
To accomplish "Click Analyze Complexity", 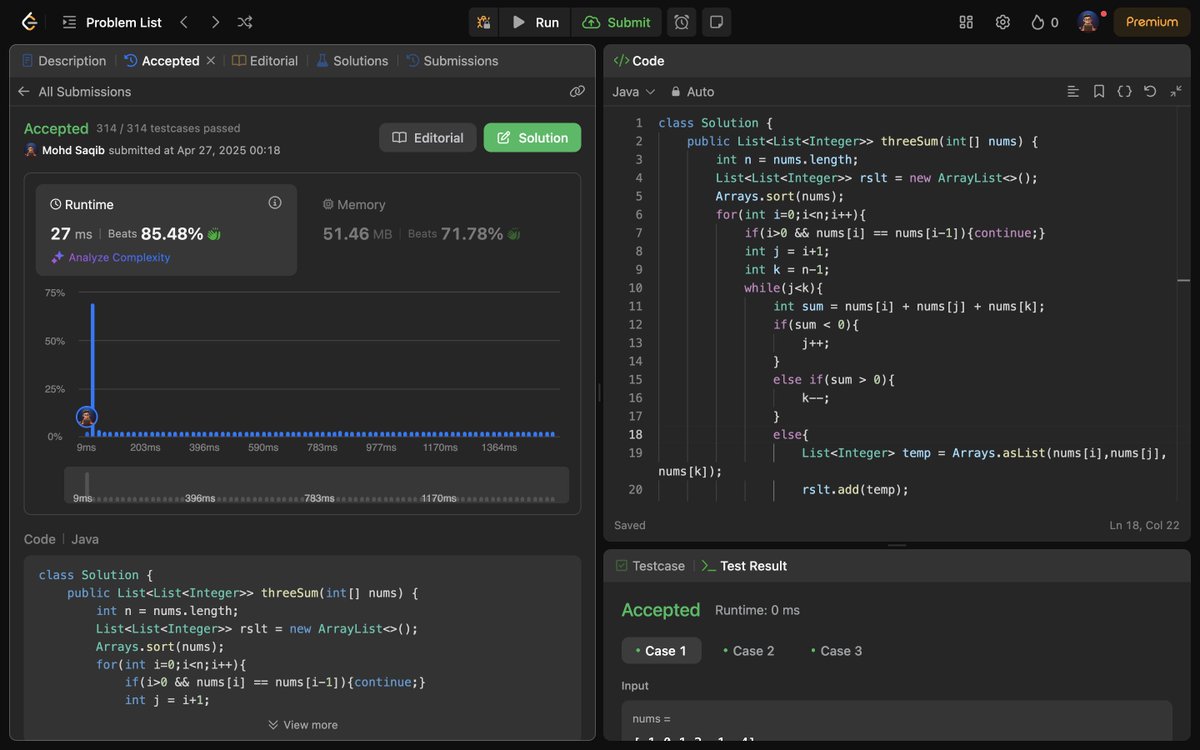I will tap(111, 257).
